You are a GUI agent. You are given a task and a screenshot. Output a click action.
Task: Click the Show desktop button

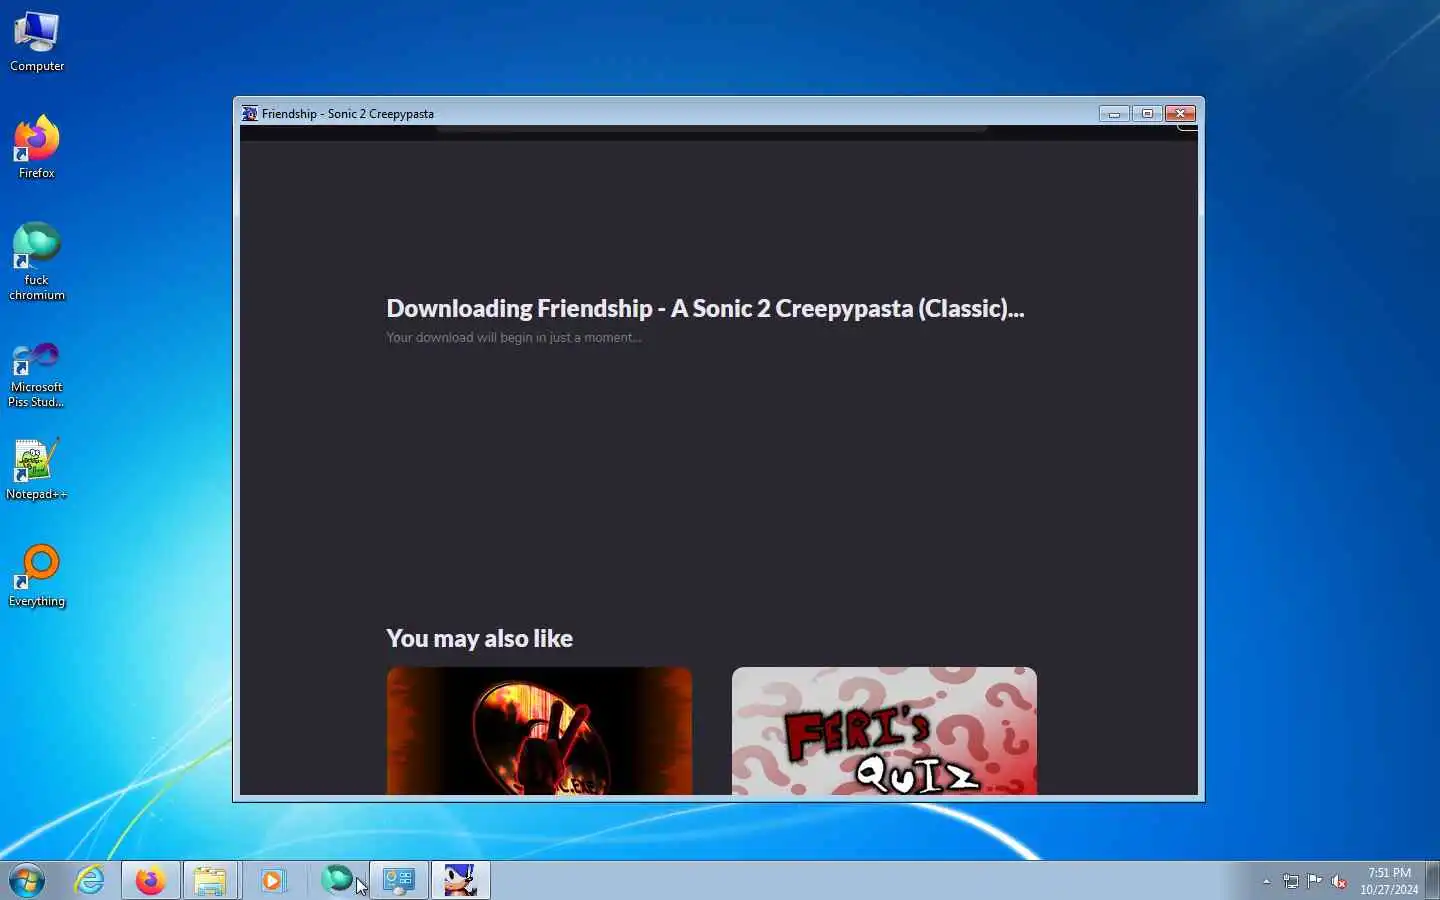pos(1432,881)
